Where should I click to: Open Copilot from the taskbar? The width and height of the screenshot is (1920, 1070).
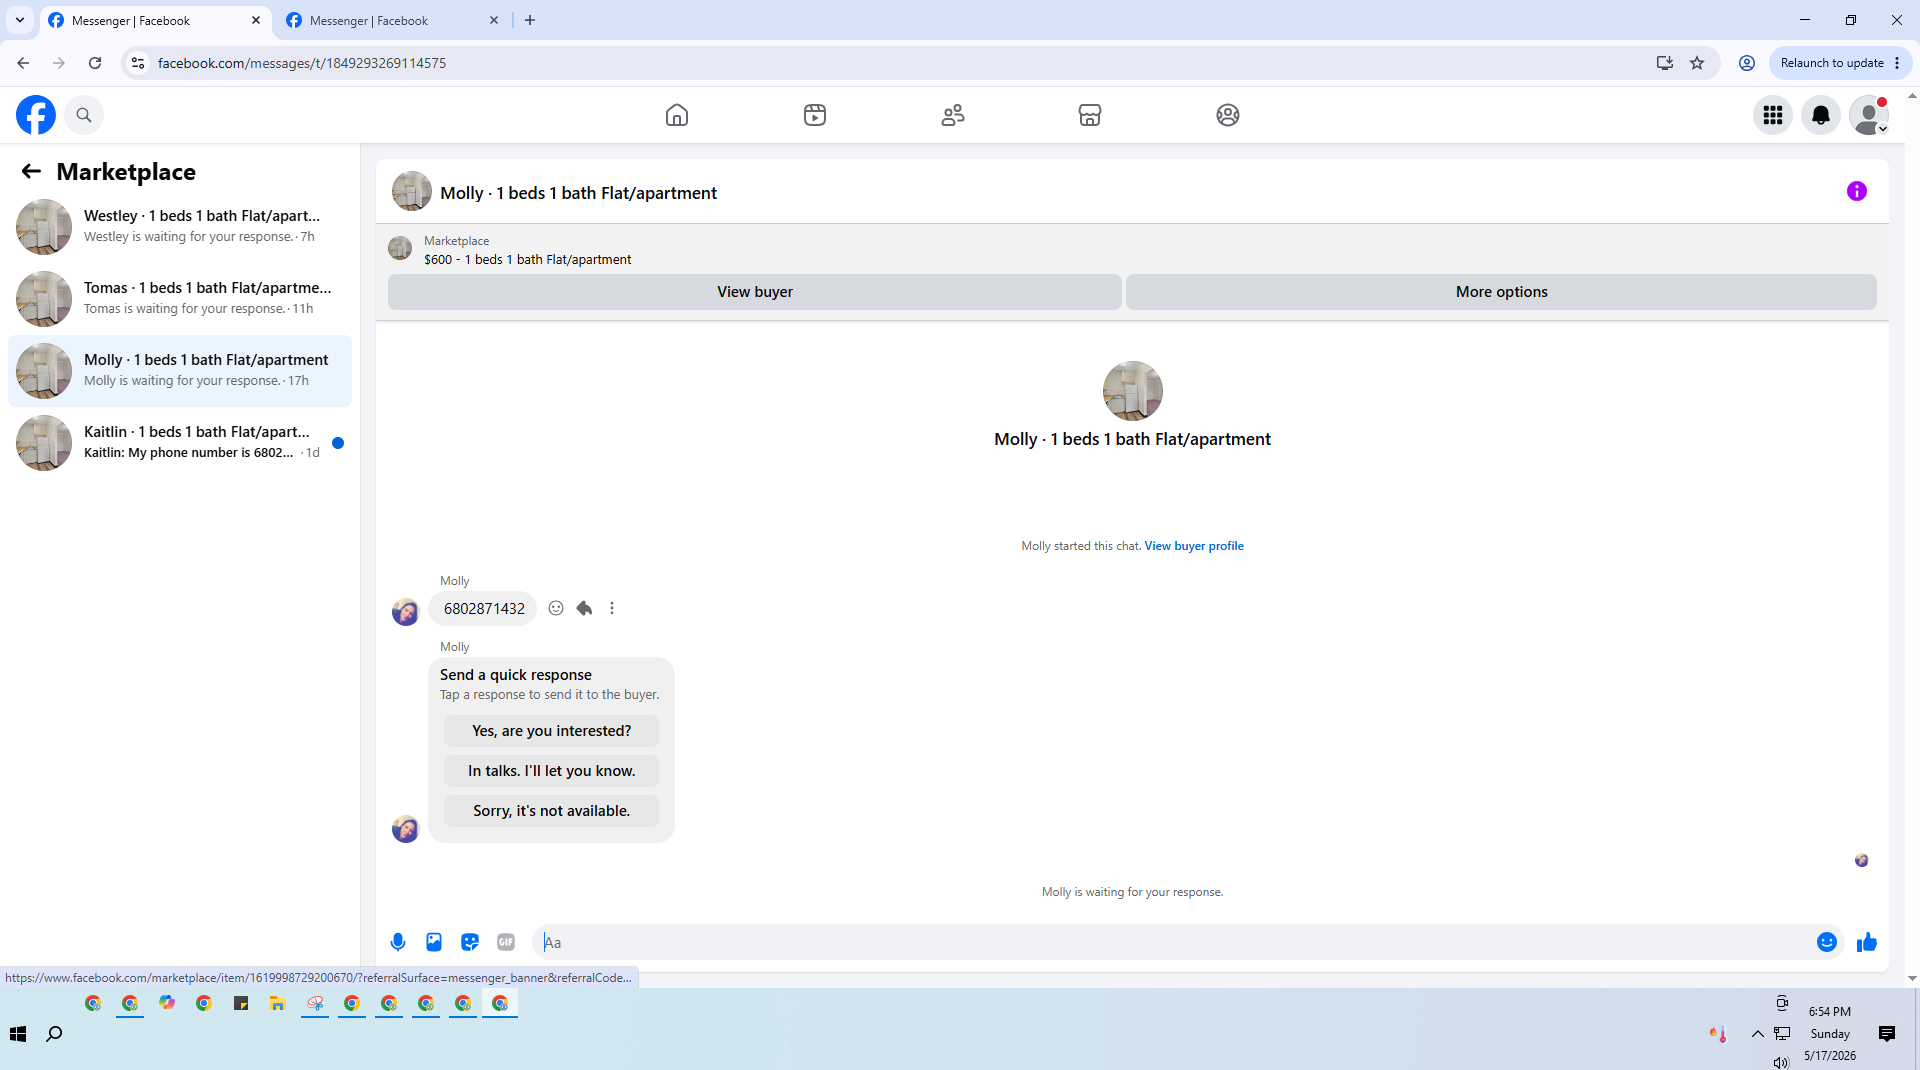click(167, 1003)
